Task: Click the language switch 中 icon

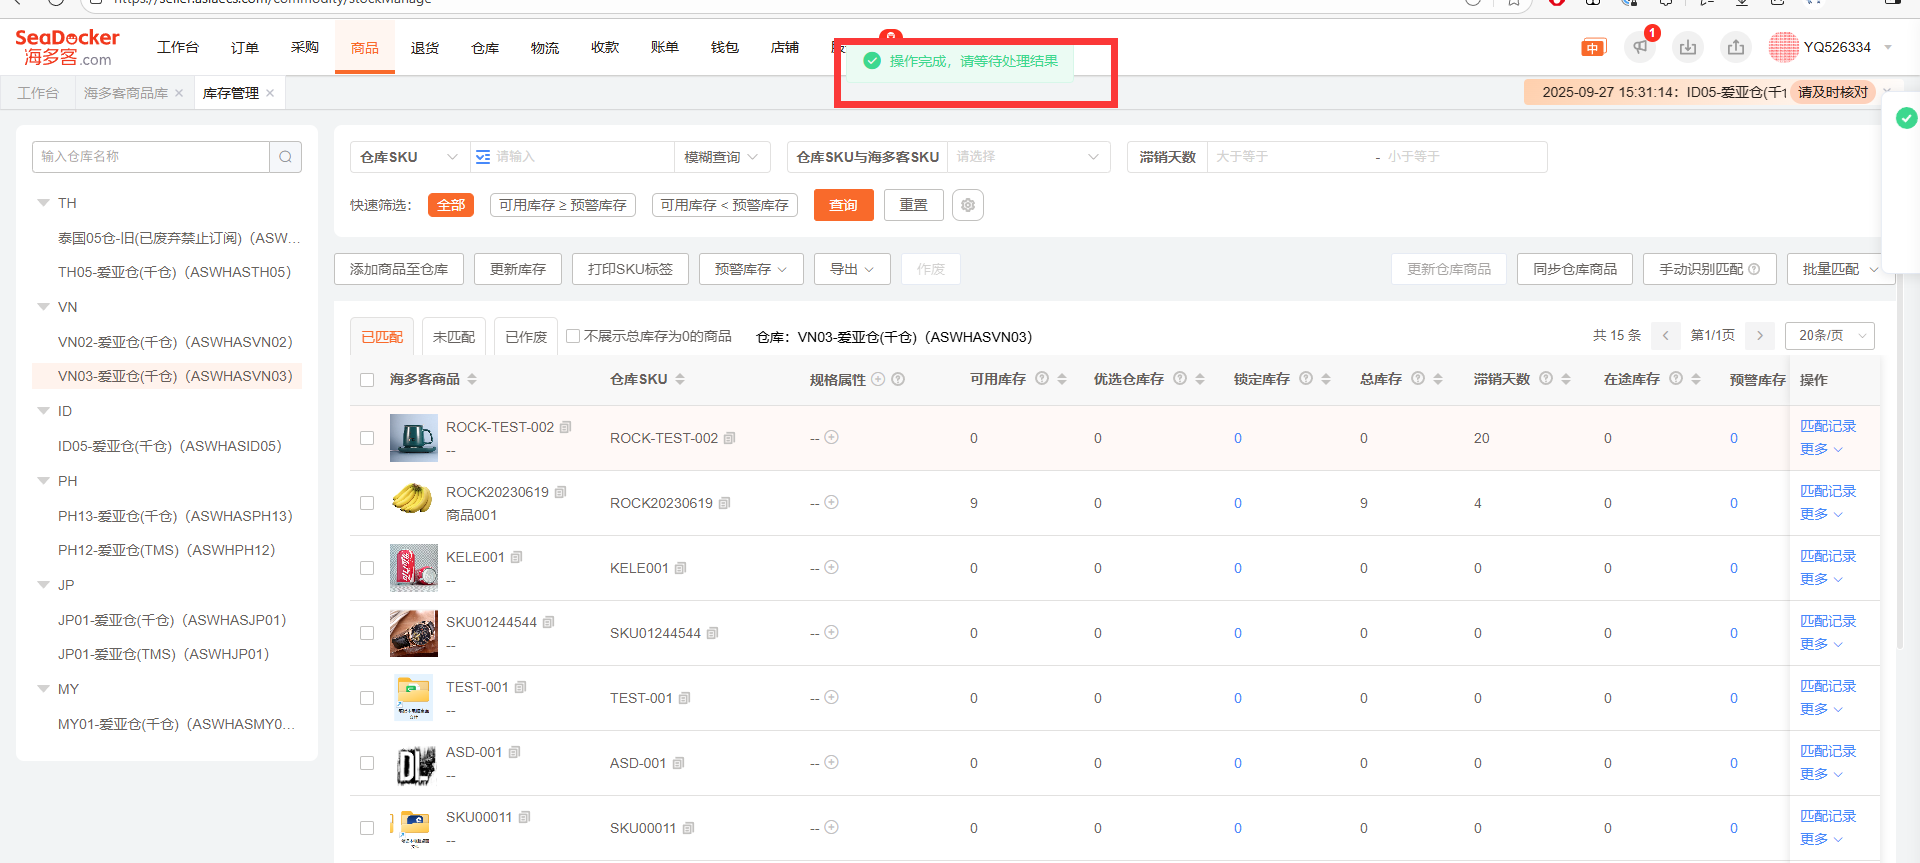Action: click(x=1593, y=47)
